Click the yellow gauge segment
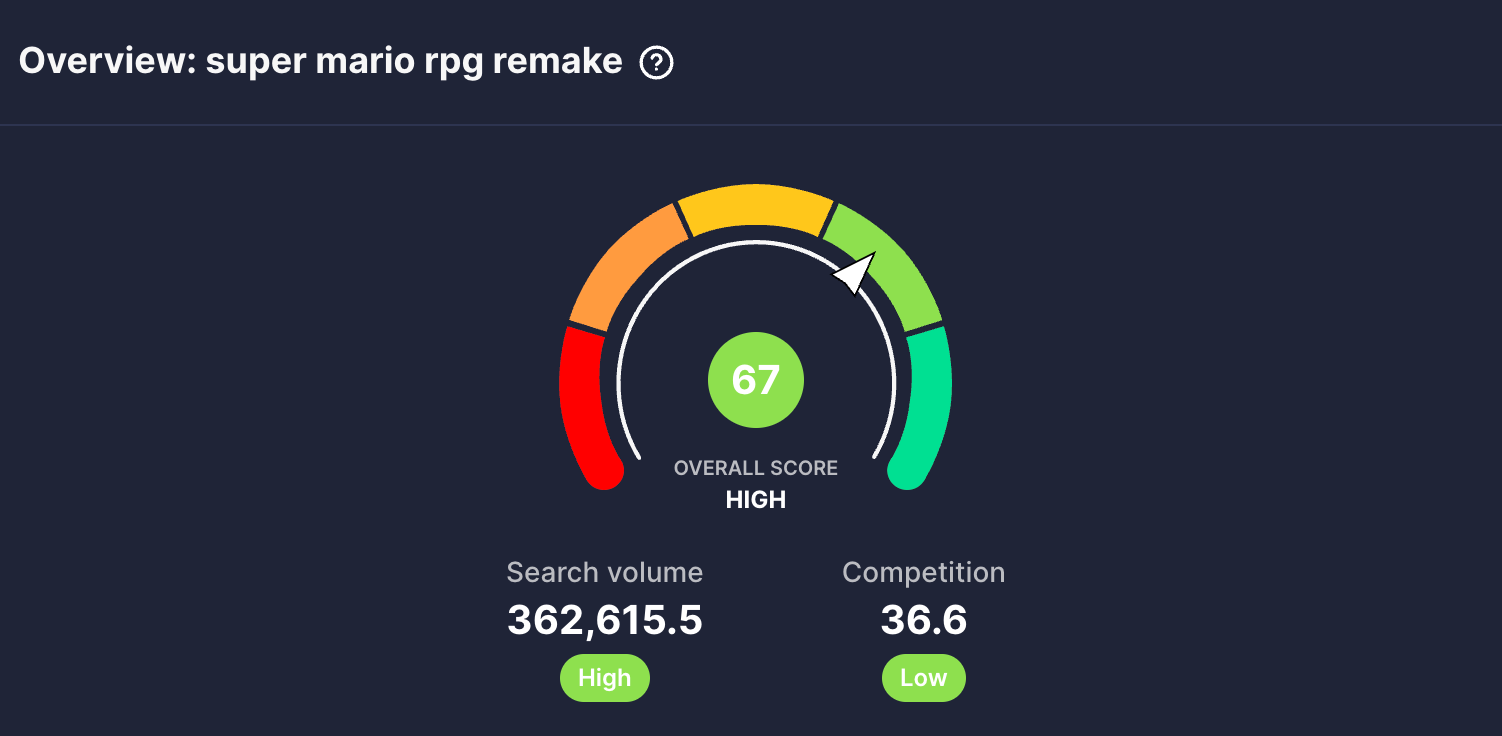This screenshot has width=1502, height=736. 755,208
